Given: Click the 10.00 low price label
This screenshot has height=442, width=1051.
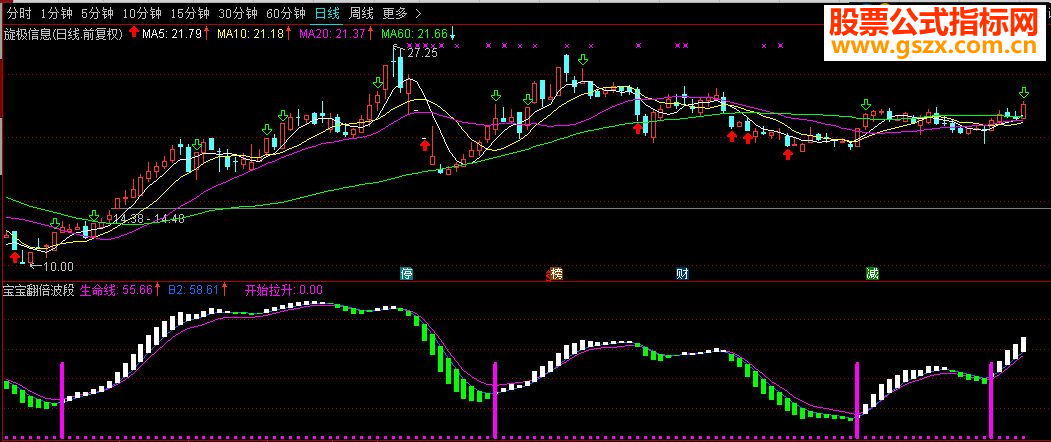Looking at the screenshot, I should tap(58, 266).
